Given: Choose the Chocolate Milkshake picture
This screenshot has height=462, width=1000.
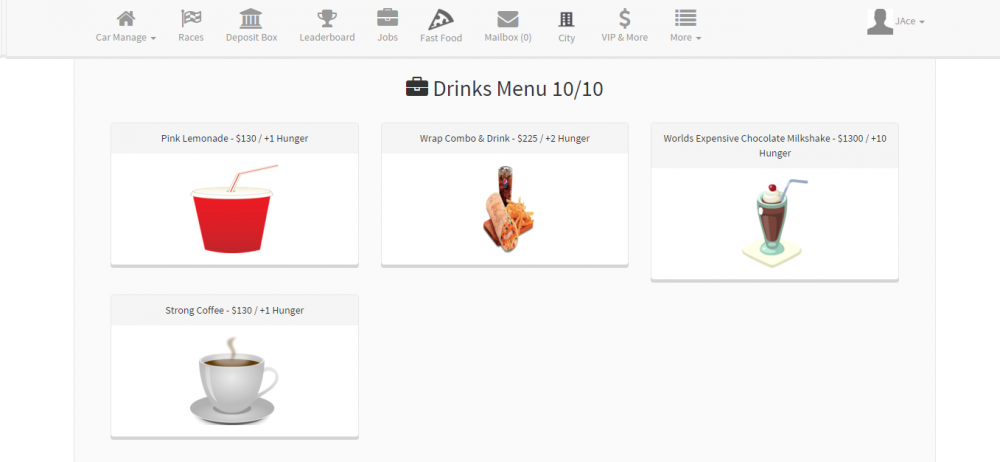Looking at the screenshot, I should coord(774,222).
